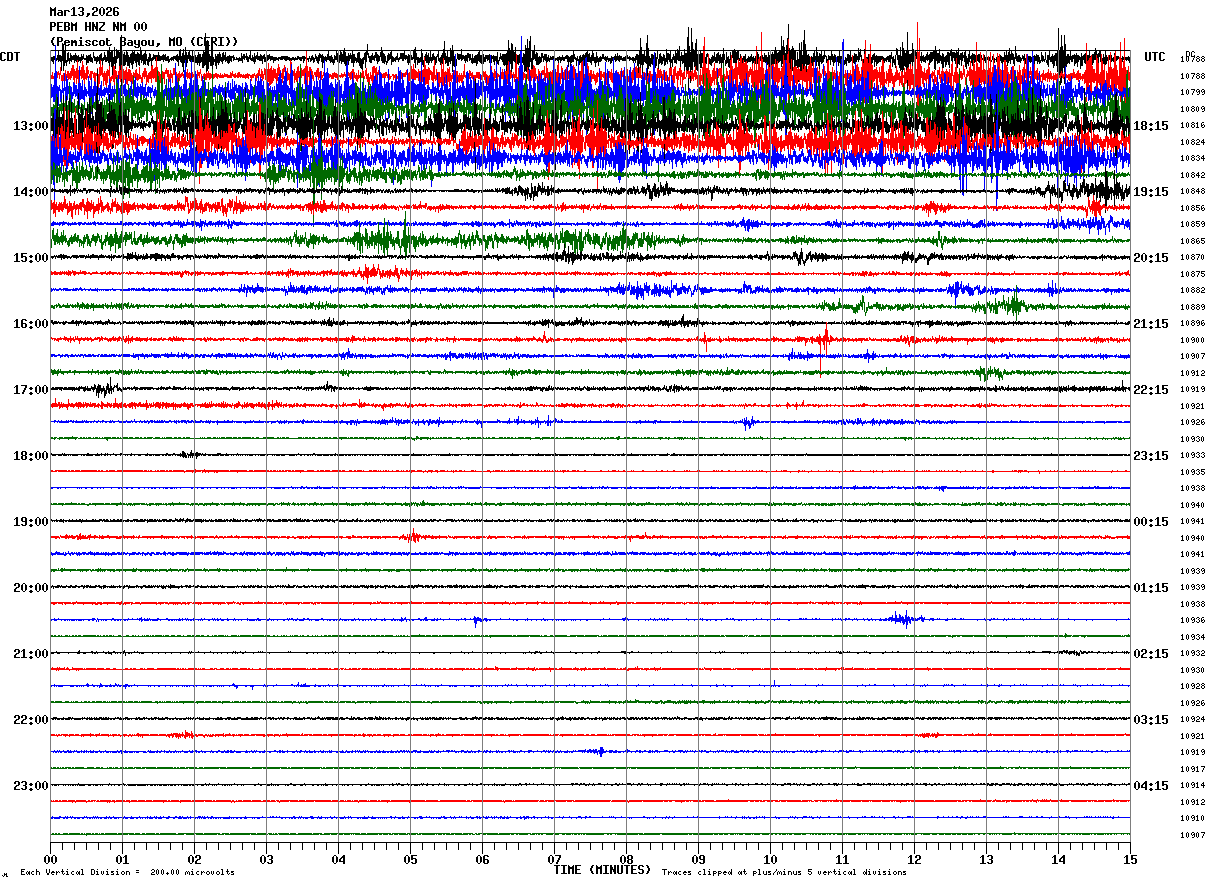
Task: Click minute tick label 05 on time axis
Action: pos(410,859)
